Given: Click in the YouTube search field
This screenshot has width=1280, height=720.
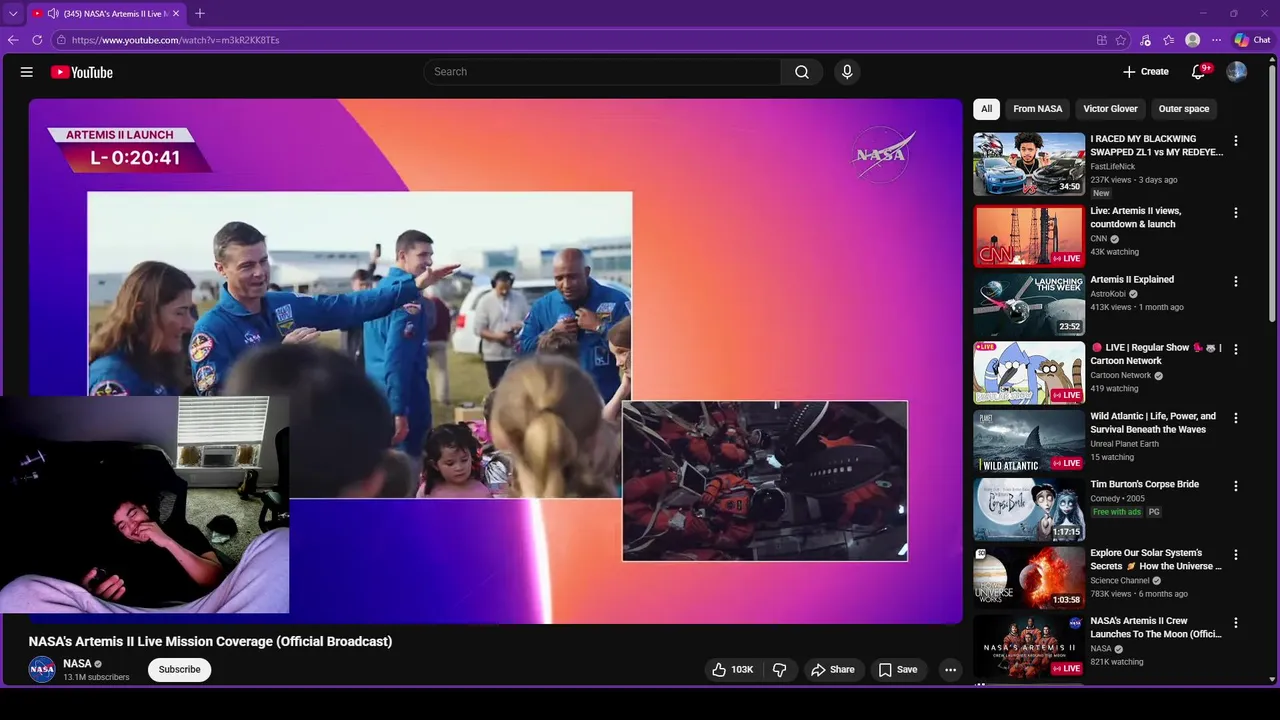Looking at the screenshot, I should 602,72.
